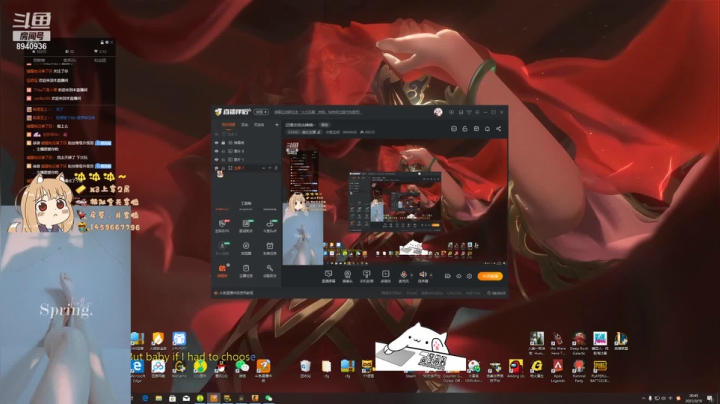Screen dimensions: 720x404
Task: Open the notification center on the taskbar
Action: [x=710, y=398]
